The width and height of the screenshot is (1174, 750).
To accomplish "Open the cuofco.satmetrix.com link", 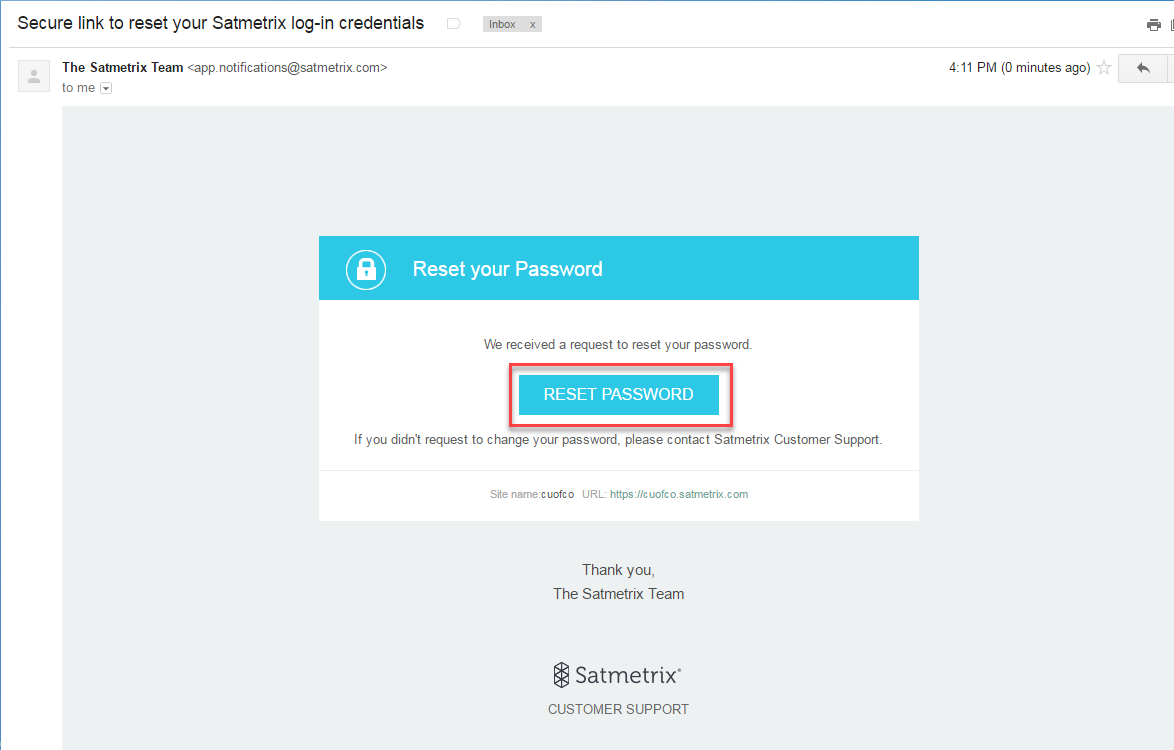I will pyautogui.click(x=679, y=494).
